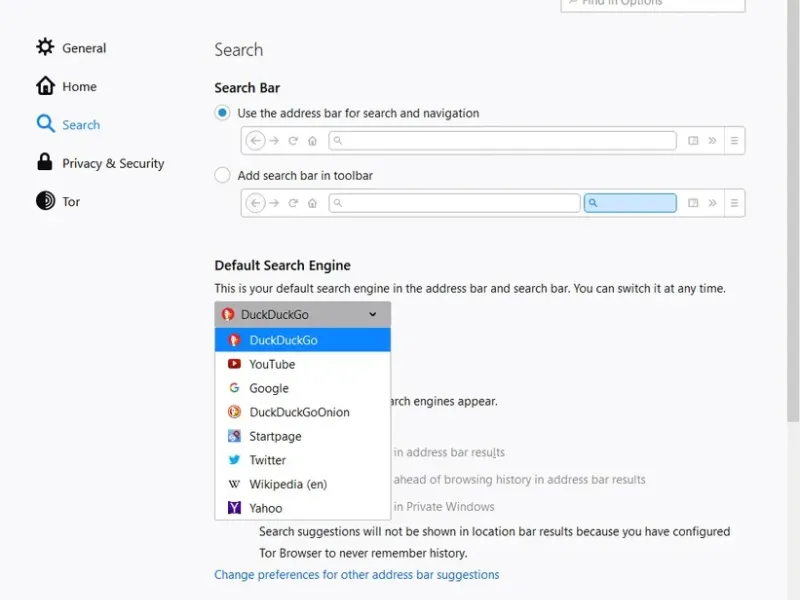Viewport: 800px width, 600px height.
Task: Enable 'Use the address bar for search' option
Action: 223,113
